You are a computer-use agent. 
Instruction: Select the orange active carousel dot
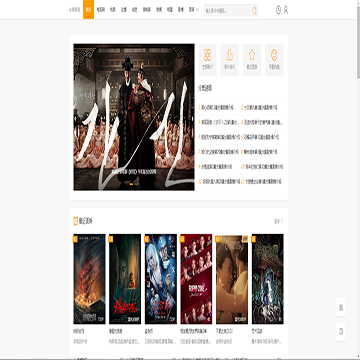pos(132,184)
